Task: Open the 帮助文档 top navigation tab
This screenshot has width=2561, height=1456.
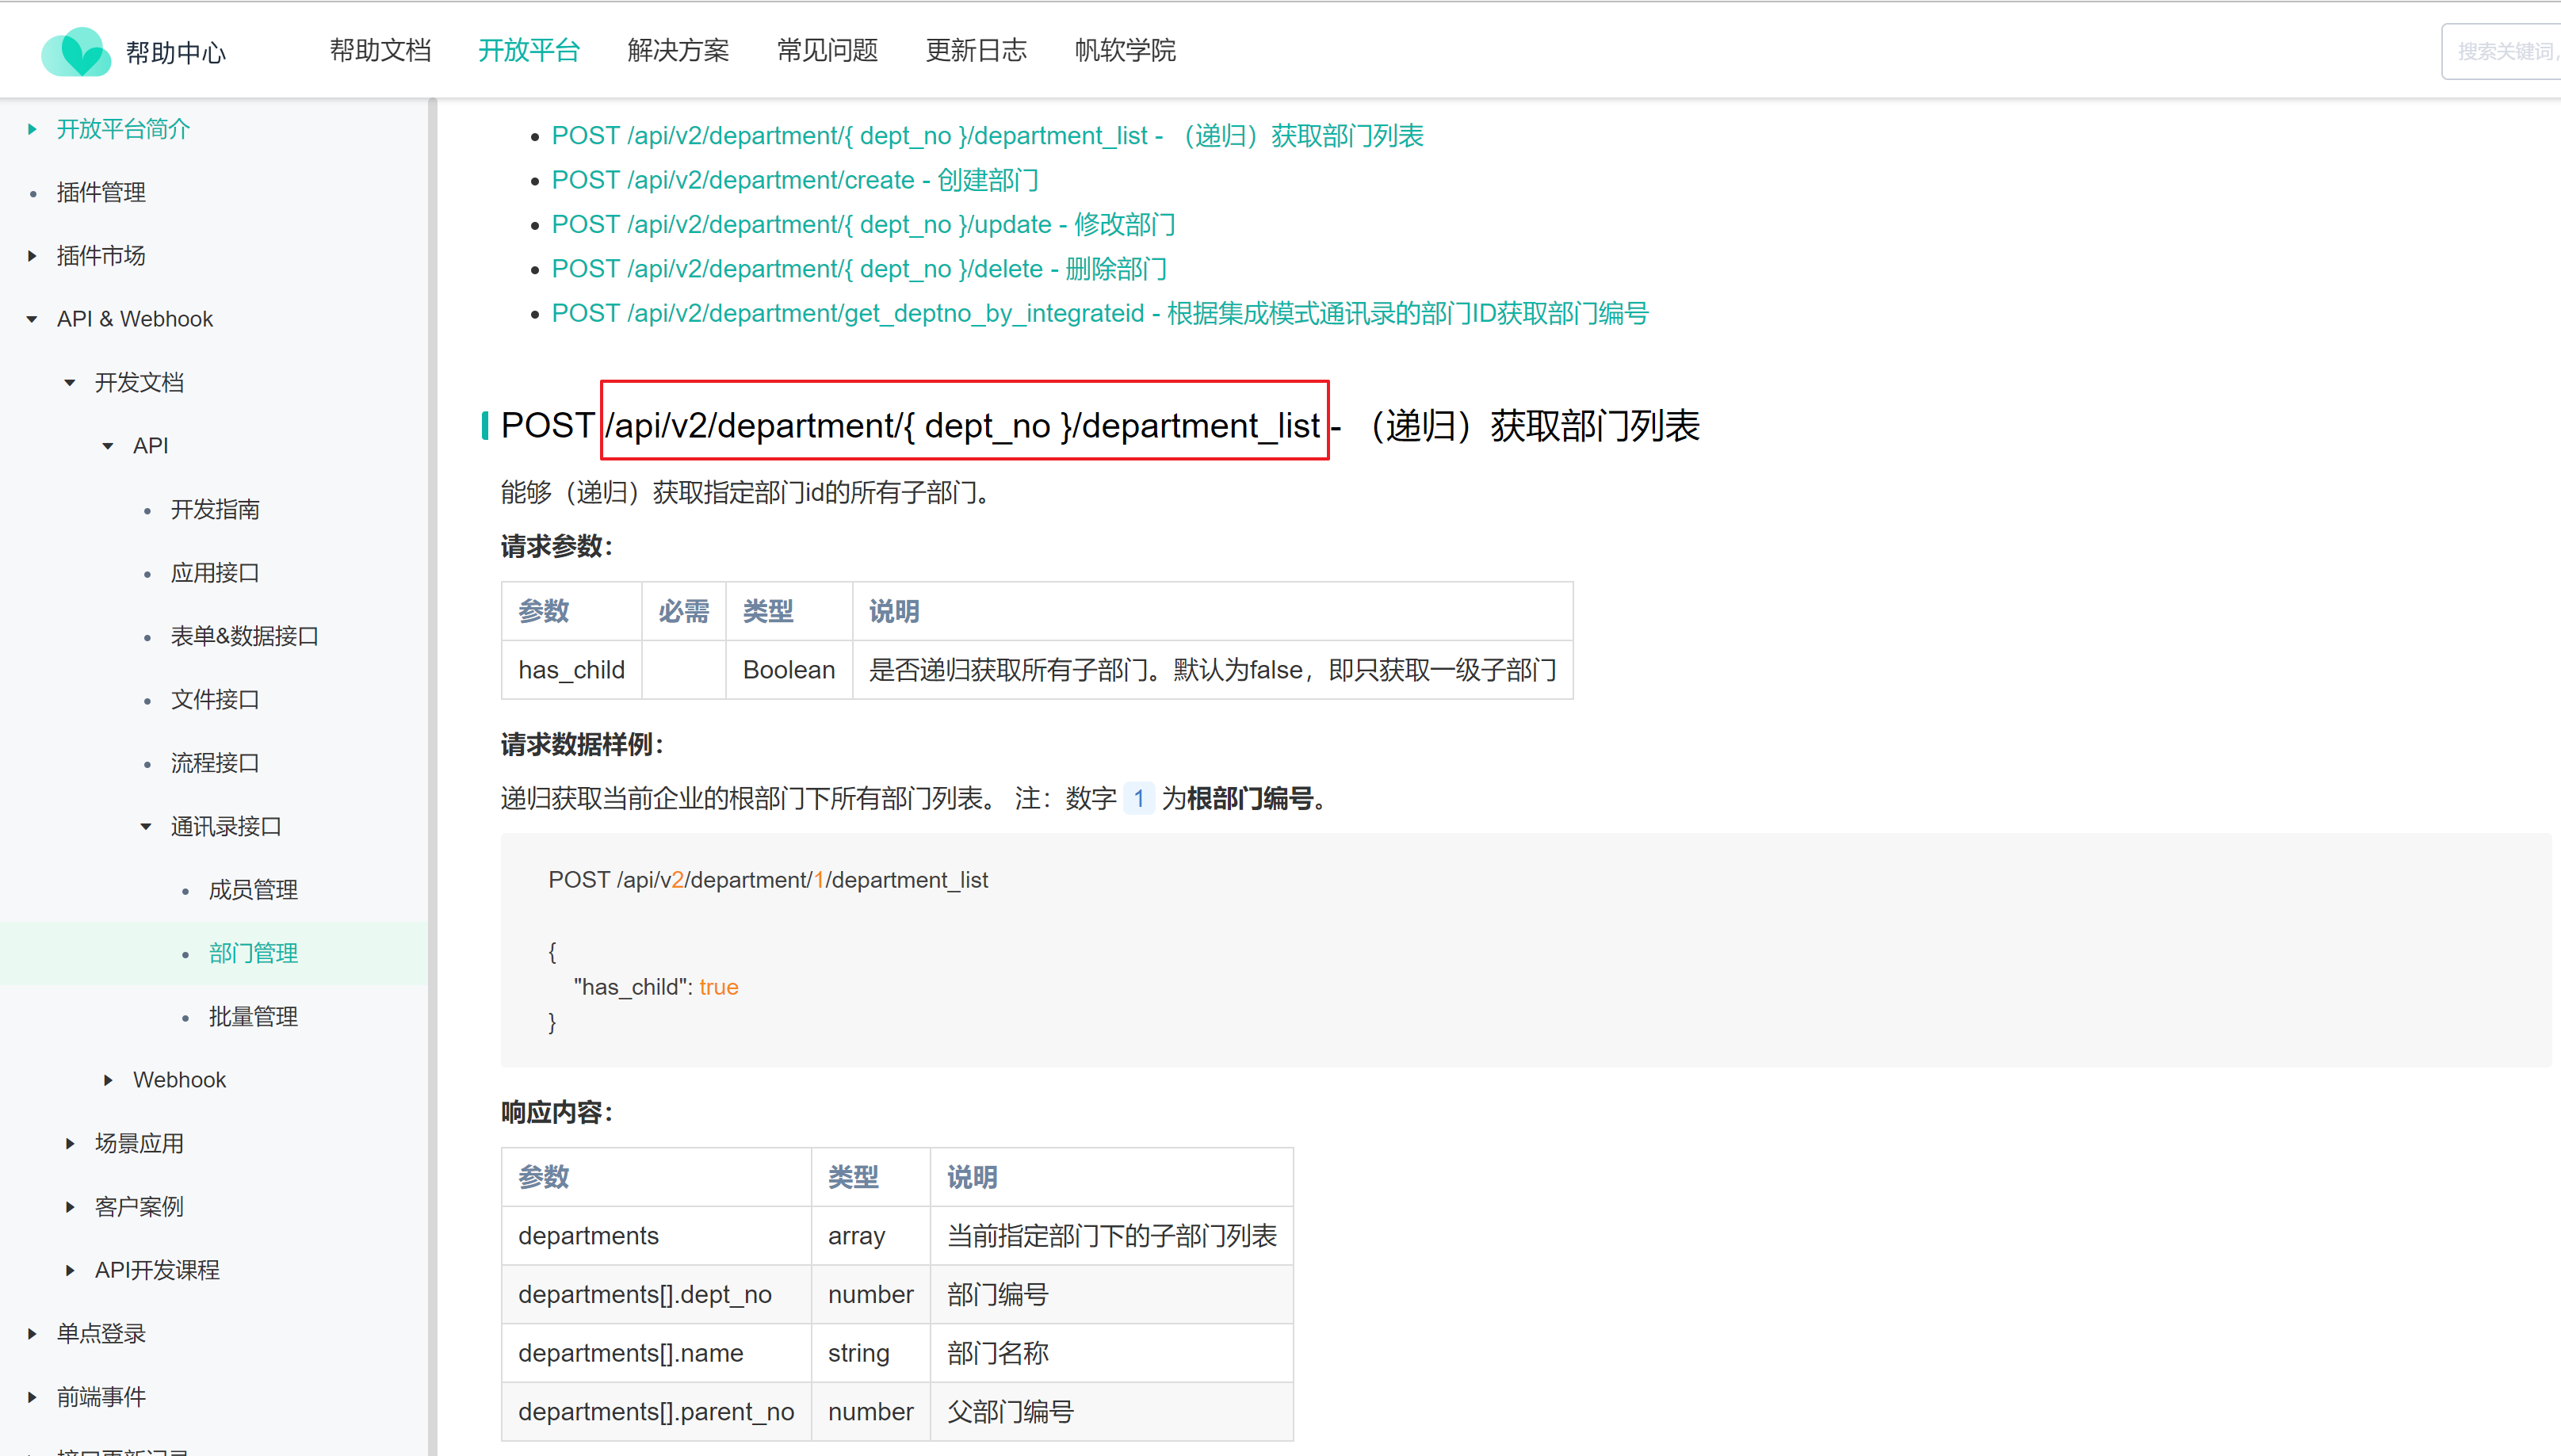Action: pos(380,50)
